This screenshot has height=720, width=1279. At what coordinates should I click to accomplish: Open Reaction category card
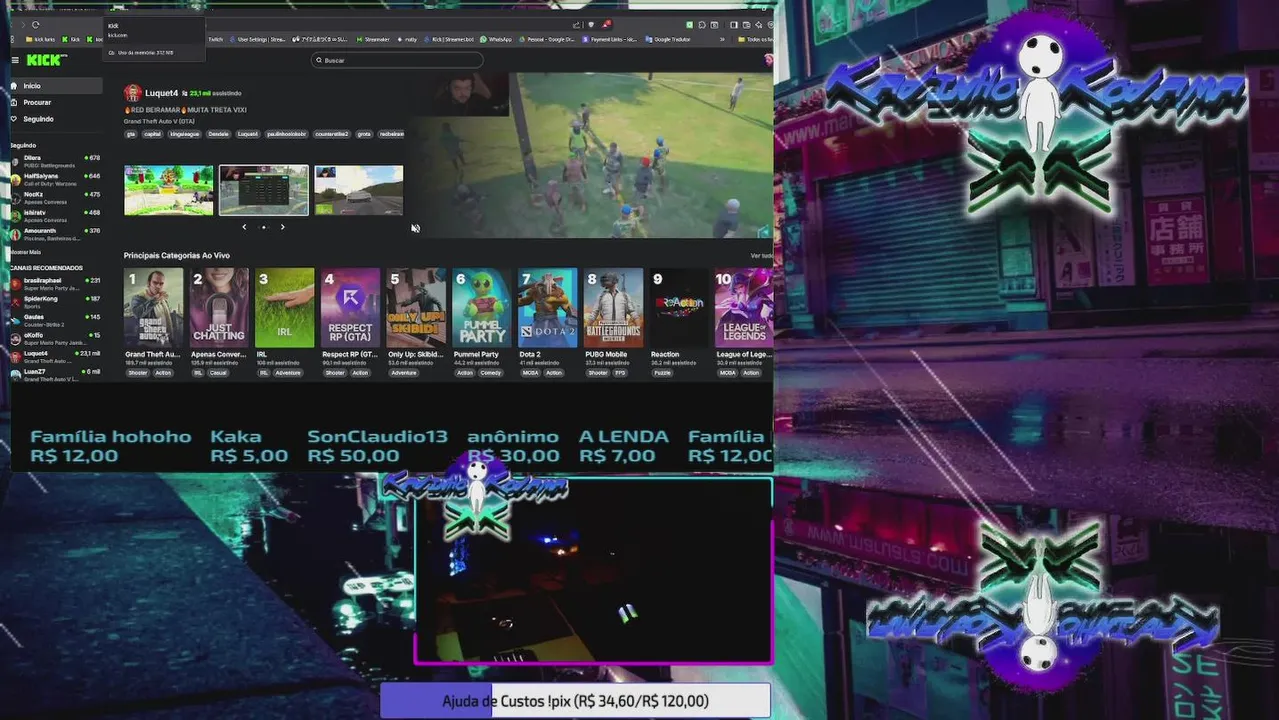coord(679,307)
